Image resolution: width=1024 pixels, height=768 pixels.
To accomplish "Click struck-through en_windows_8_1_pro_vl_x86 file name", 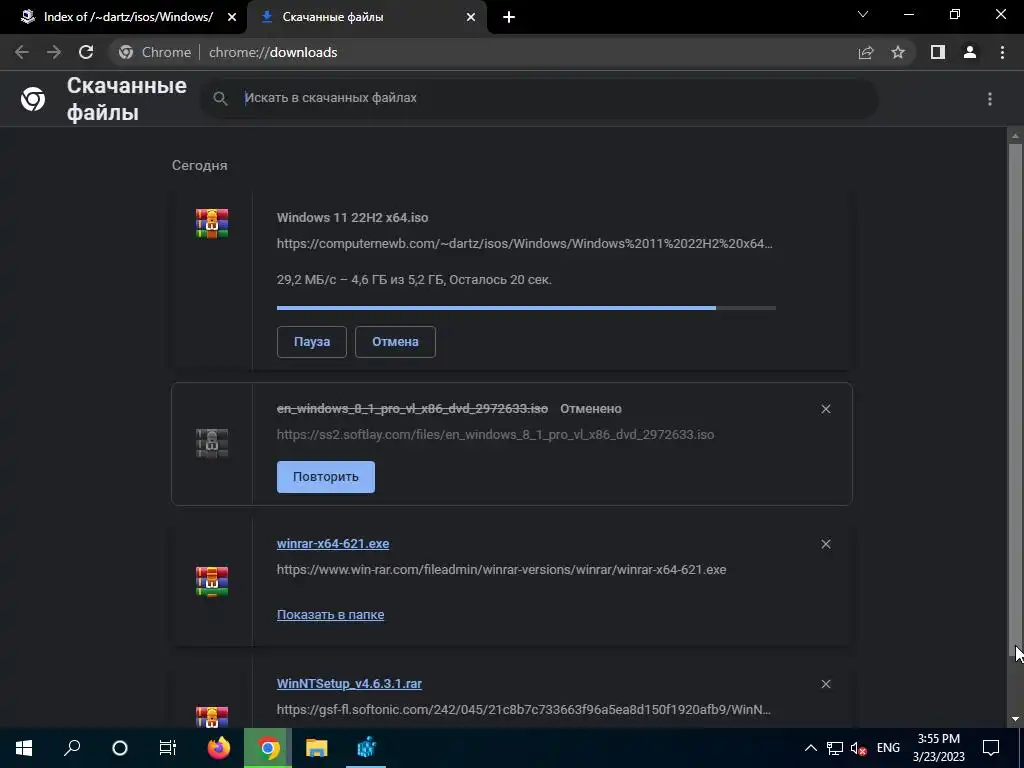I will coord(412,409).
